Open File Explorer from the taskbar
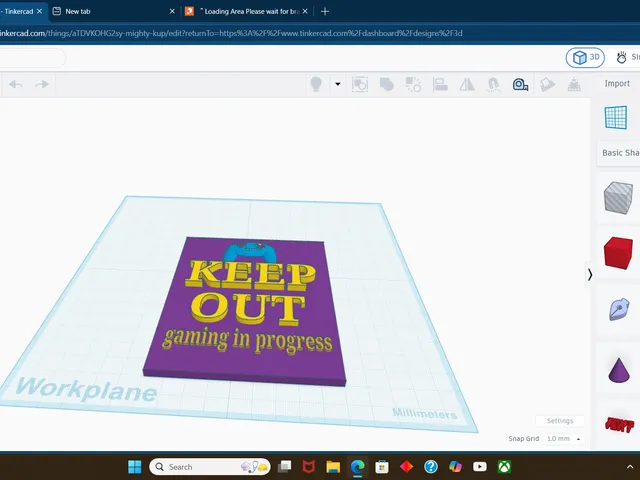 (x=333, y=467)
